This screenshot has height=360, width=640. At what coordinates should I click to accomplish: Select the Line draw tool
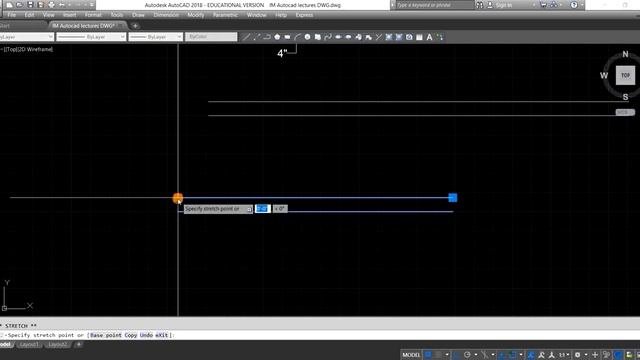(246, 37)
